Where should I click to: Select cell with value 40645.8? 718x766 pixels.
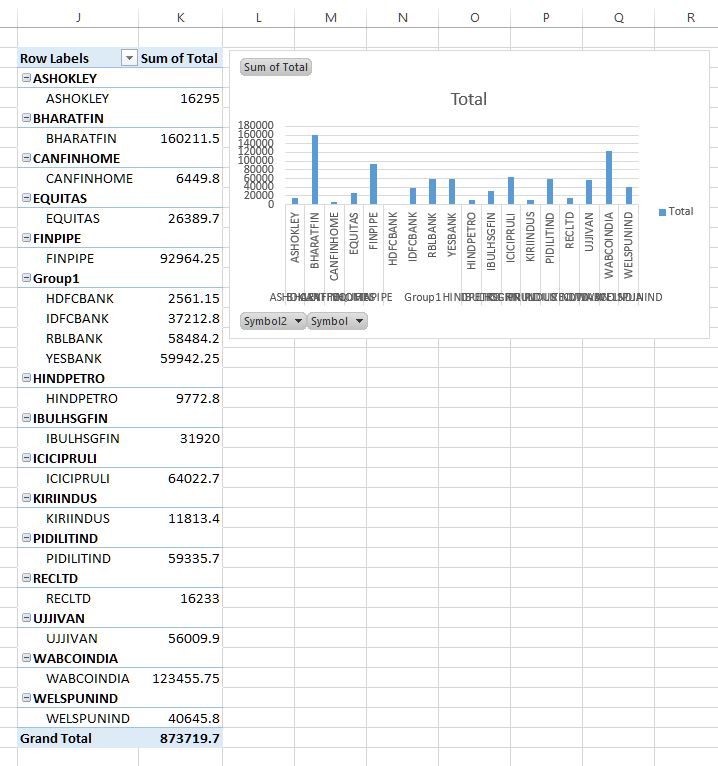click(180, 719)
